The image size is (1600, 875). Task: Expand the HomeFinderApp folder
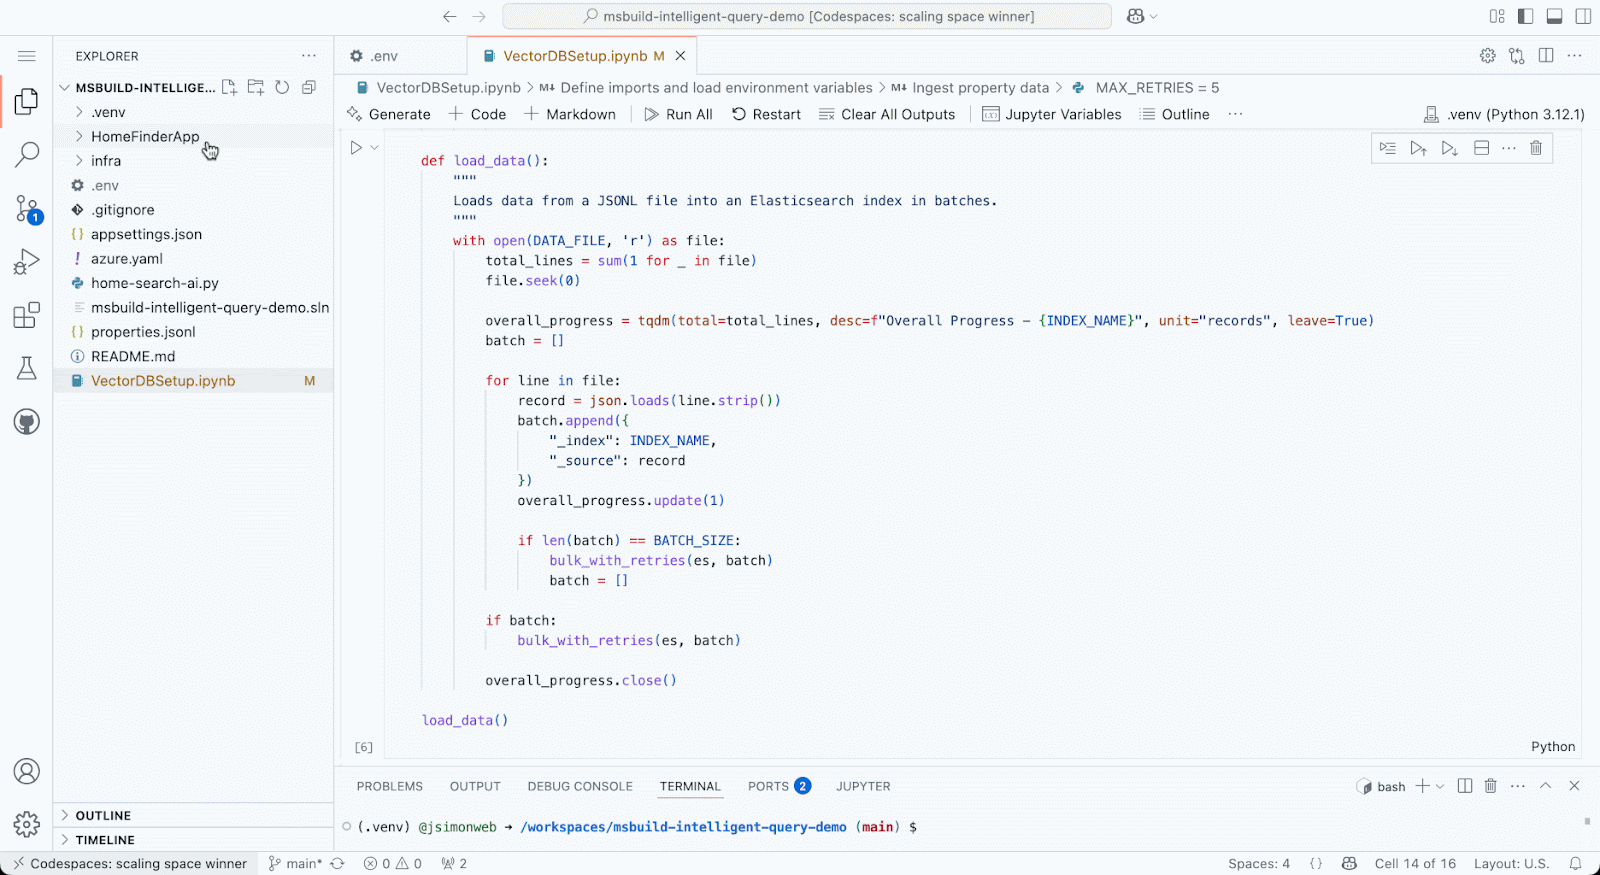click(145, 137)
